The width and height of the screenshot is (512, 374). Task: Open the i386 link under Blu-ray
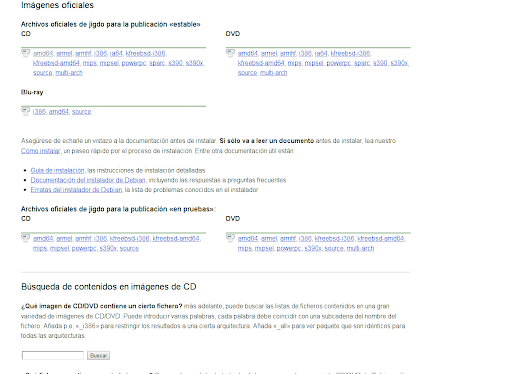(x=39, y=112)
